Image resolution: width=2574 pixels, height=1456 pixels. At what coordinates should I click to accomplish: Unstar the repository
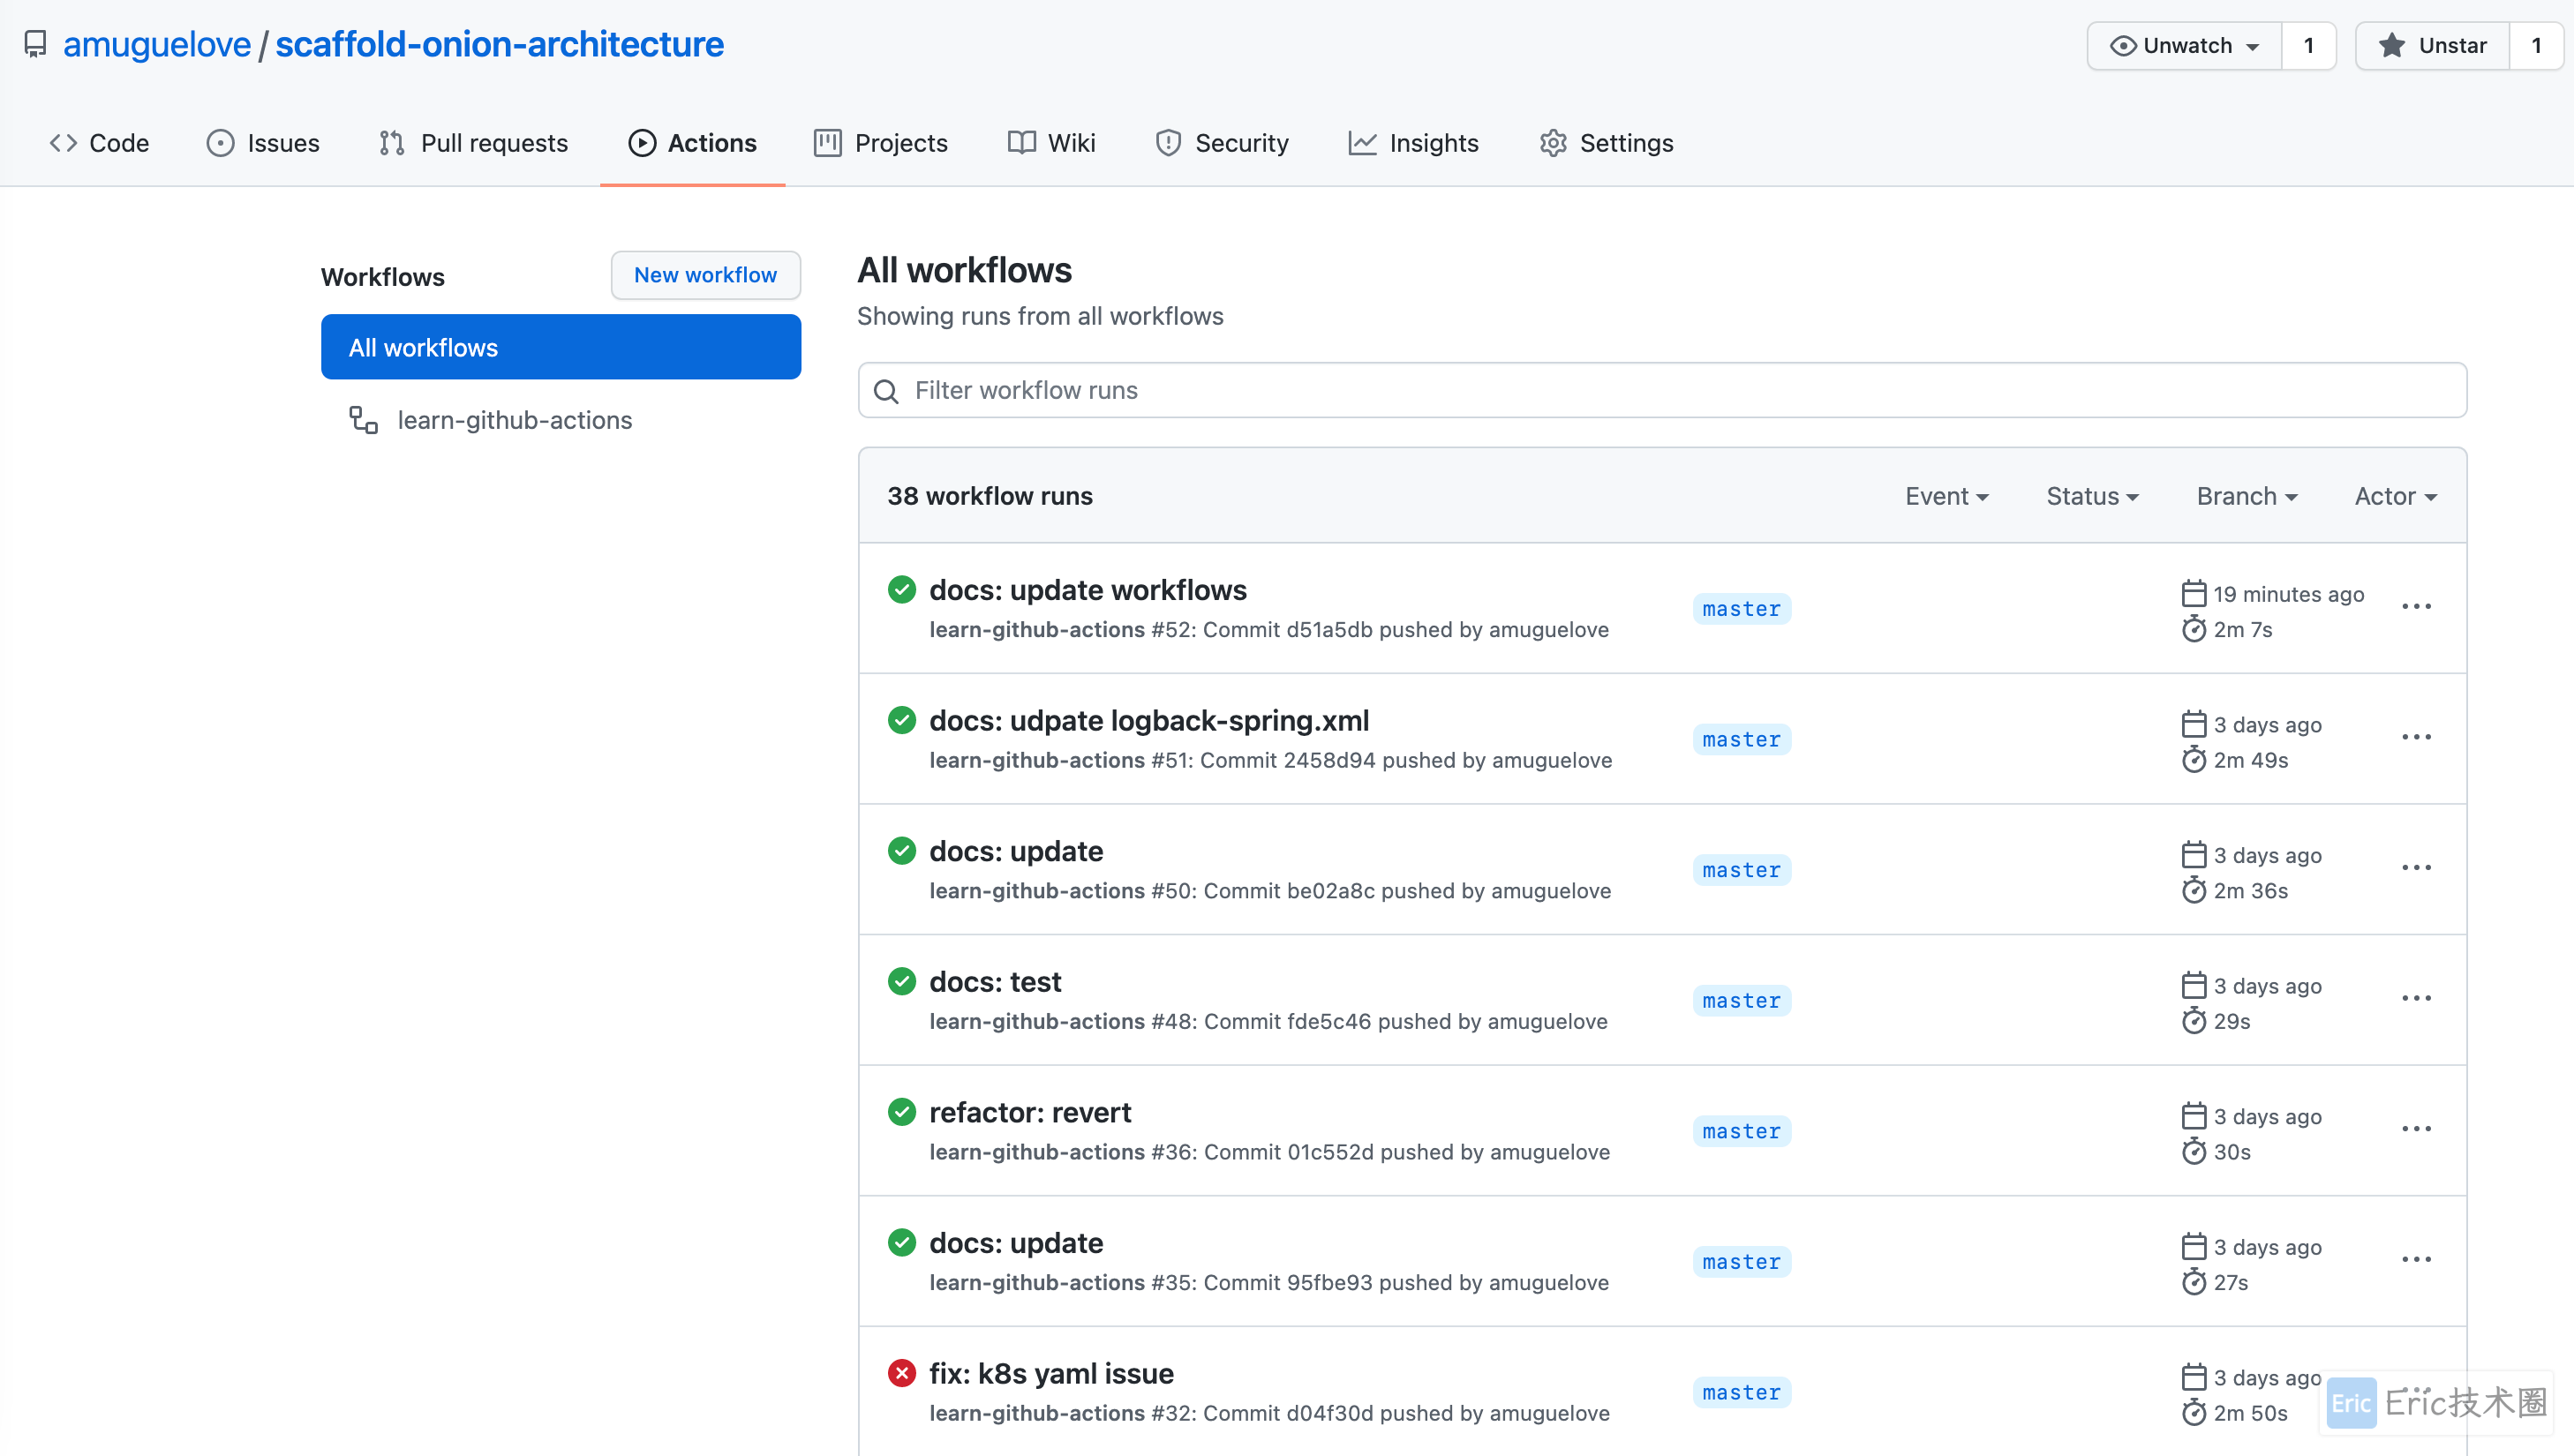[2433, 46]
